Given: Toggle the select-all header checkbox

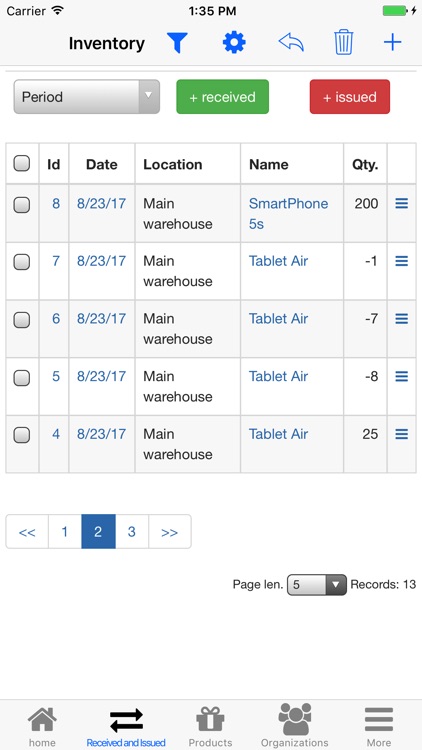Looking at the screenshot, I should click(x=22, y=164).
